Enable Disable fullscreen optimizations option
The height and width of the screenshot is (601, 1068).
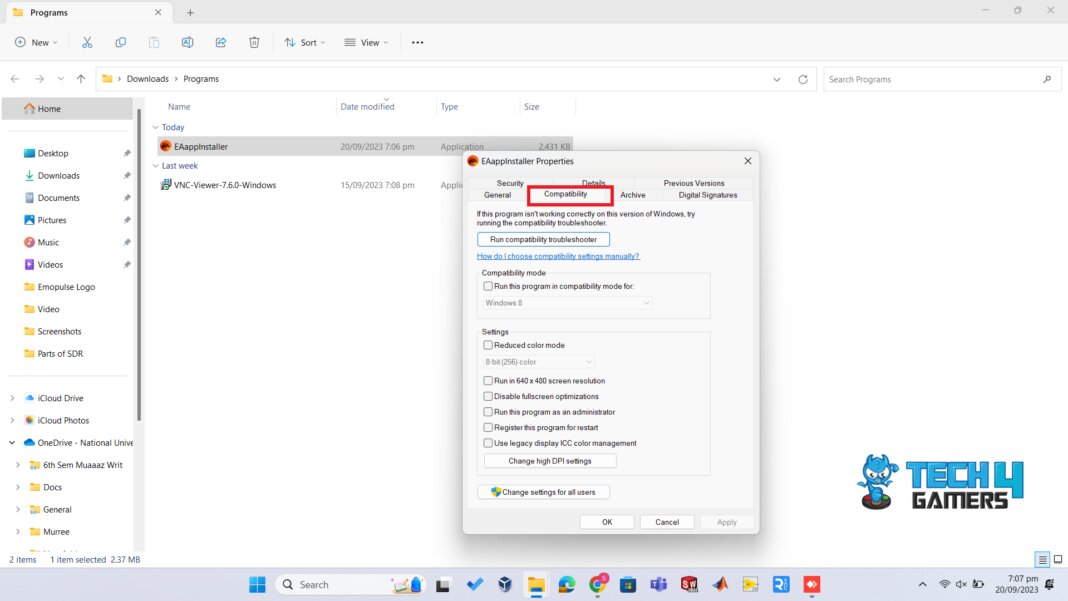click(x=488, y=396)
